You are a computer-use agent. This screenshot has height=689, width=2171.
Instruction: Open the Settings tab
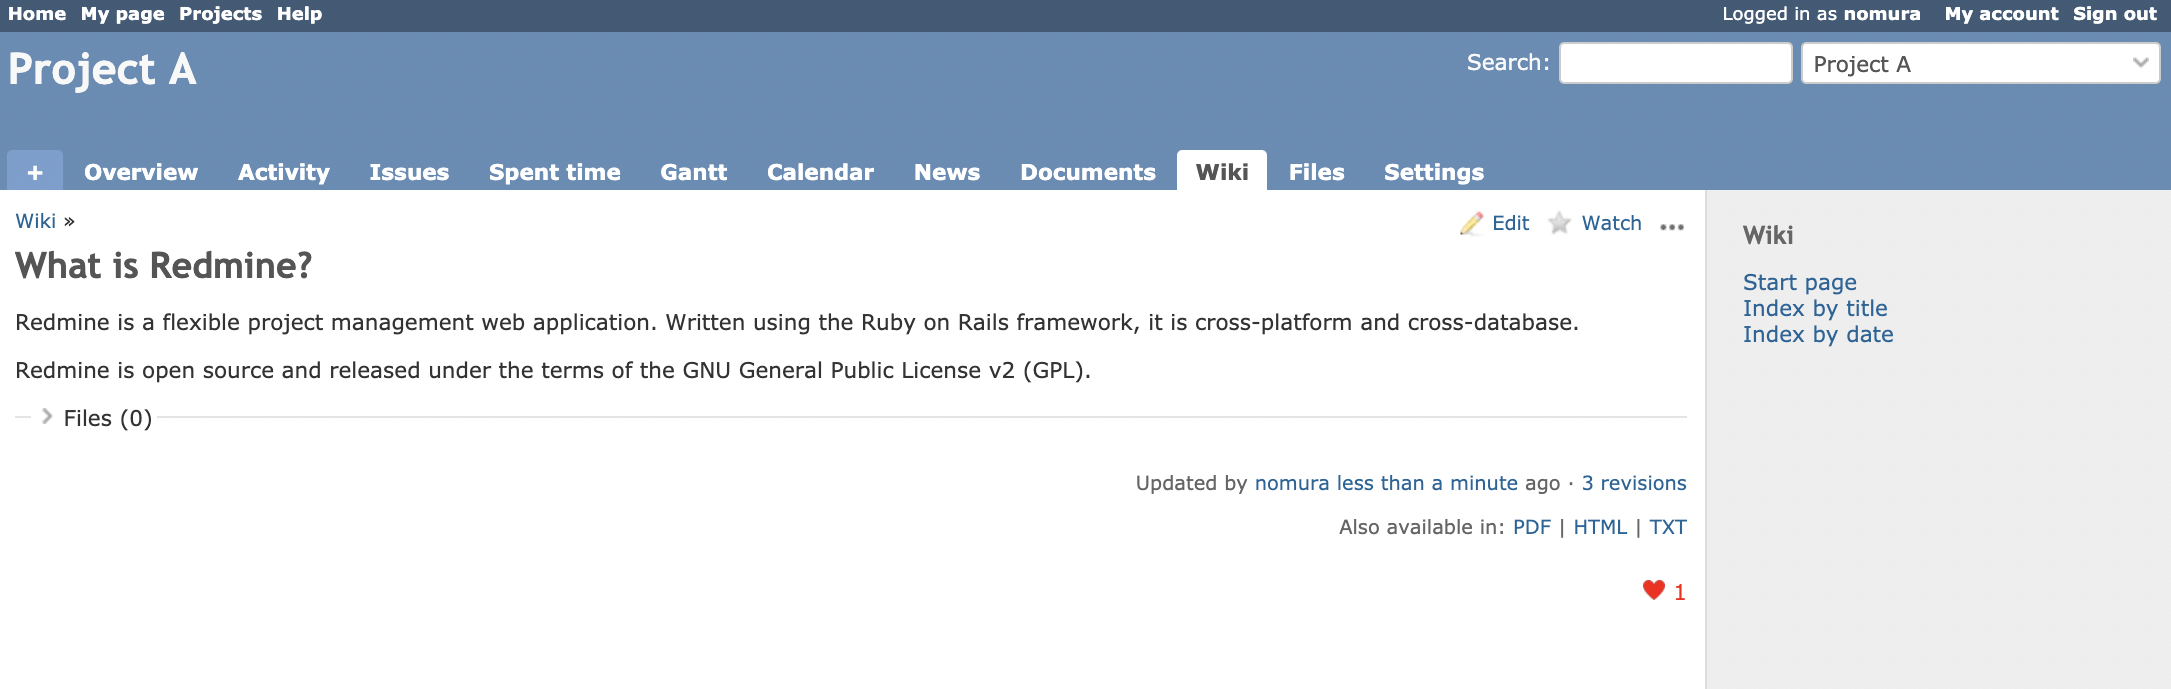[1434, 172]
